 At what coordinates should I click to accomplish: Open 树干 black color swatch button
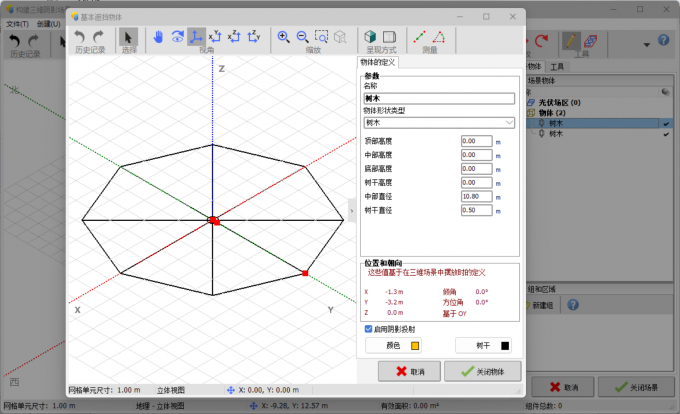point(483,346)
